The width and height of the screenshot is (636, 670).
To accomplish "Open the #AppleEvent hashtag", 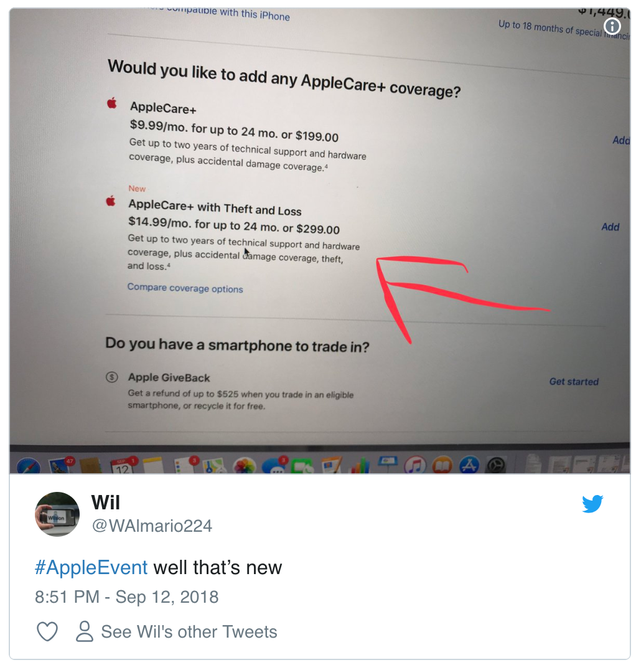I will click(91, 567).
